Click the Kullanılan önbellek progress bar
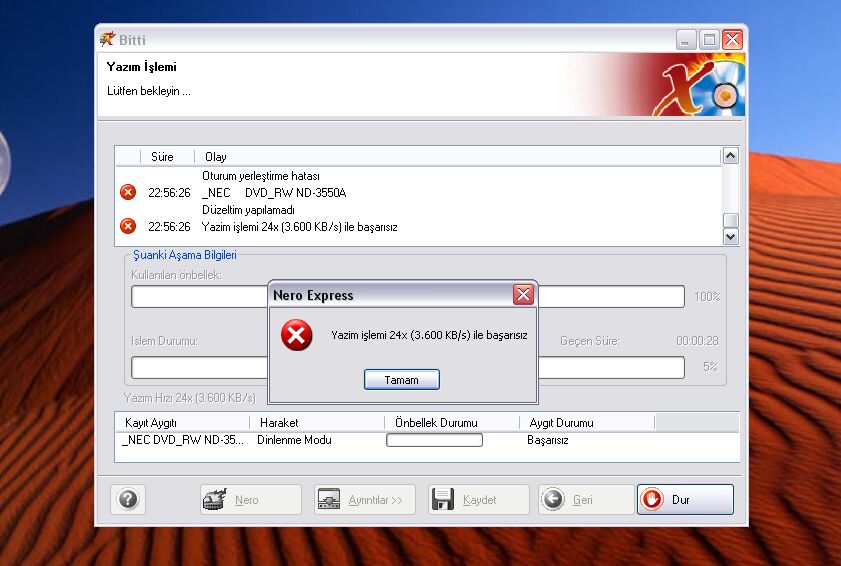The height and width of the screenshot is (566, 841). [x=408, y=296]
